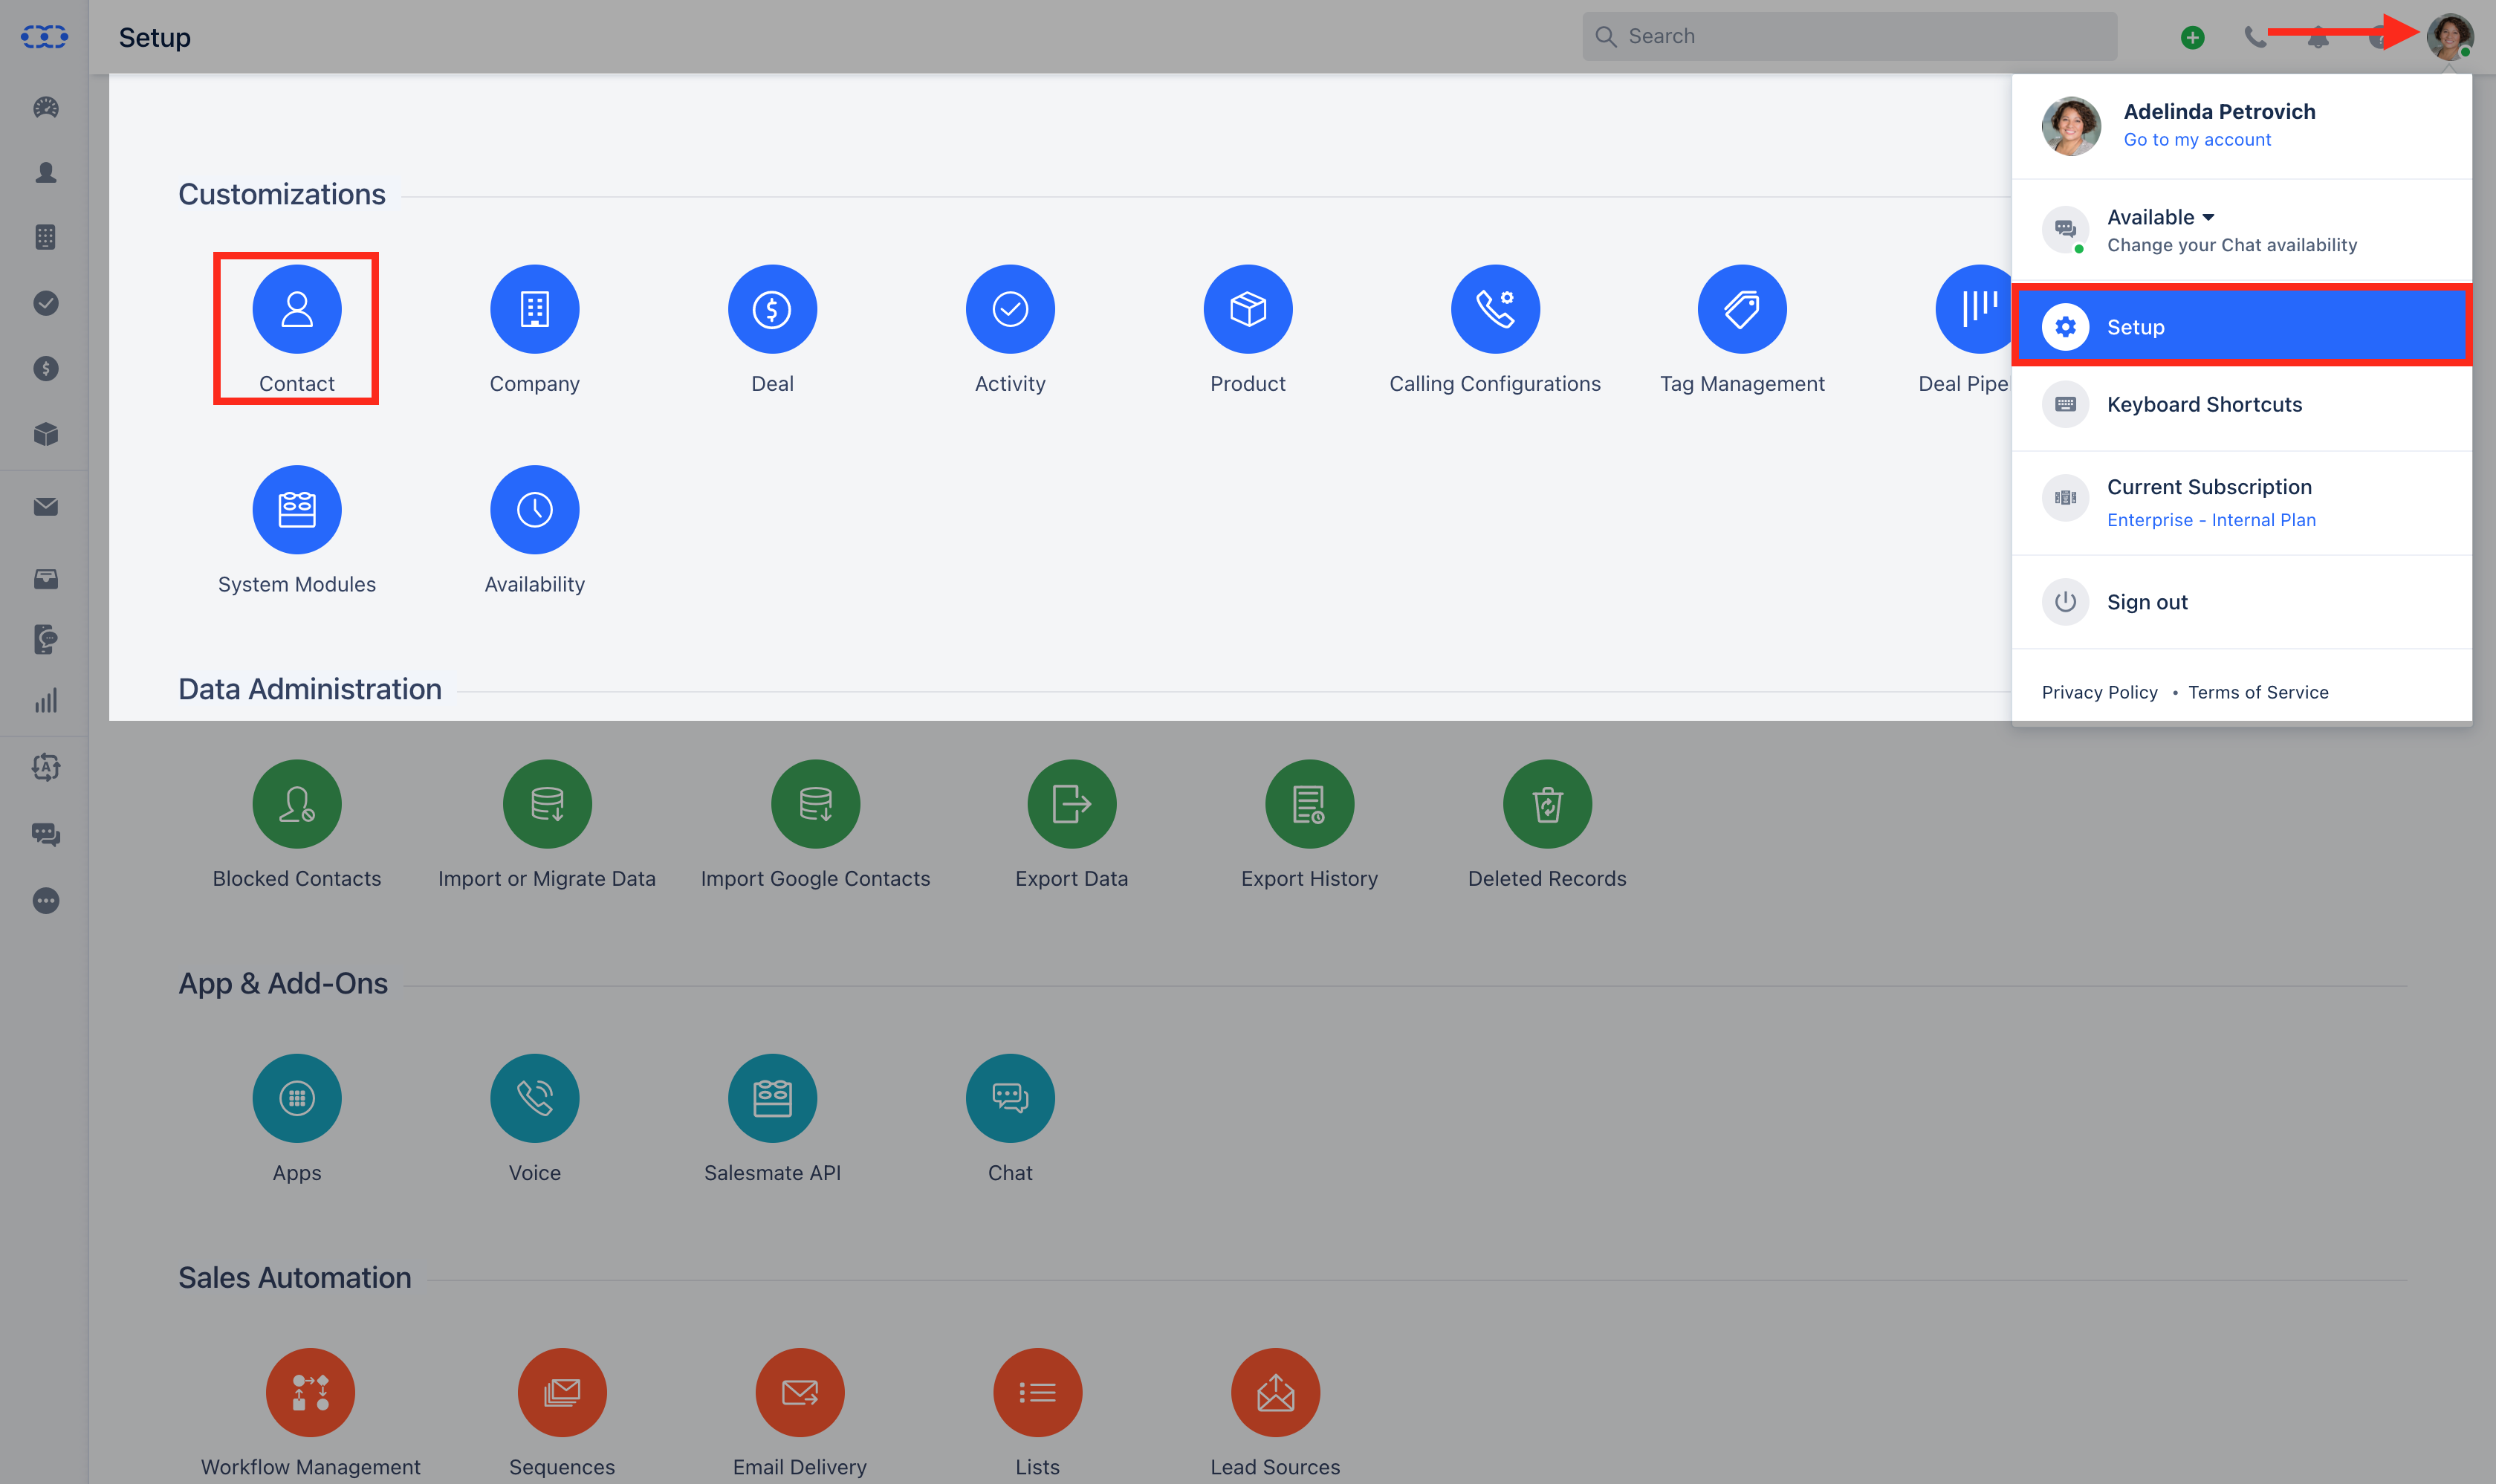Open the Inbox tray sidebar icon

[45, 579]
